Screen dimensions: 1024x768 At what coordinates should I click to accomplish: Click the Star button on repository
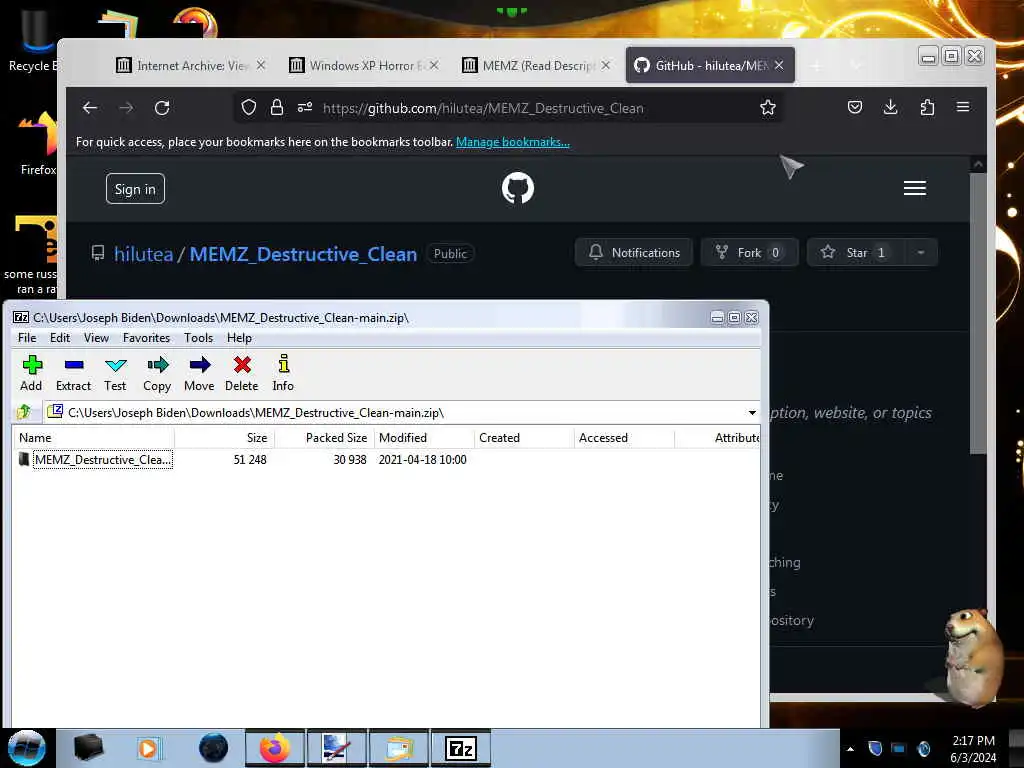point(856,253)
